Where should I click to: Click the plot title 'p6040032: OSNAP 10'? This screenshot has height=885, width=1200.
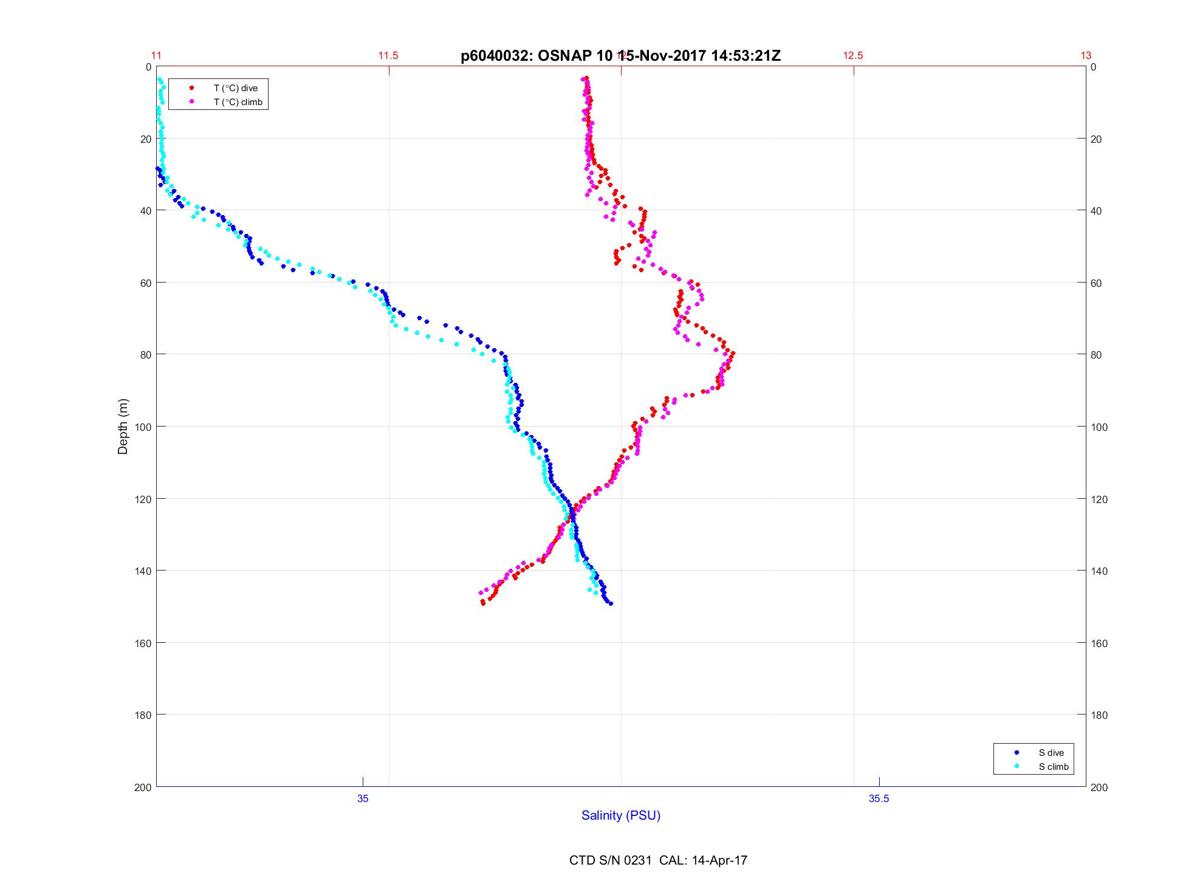(537, 56)
